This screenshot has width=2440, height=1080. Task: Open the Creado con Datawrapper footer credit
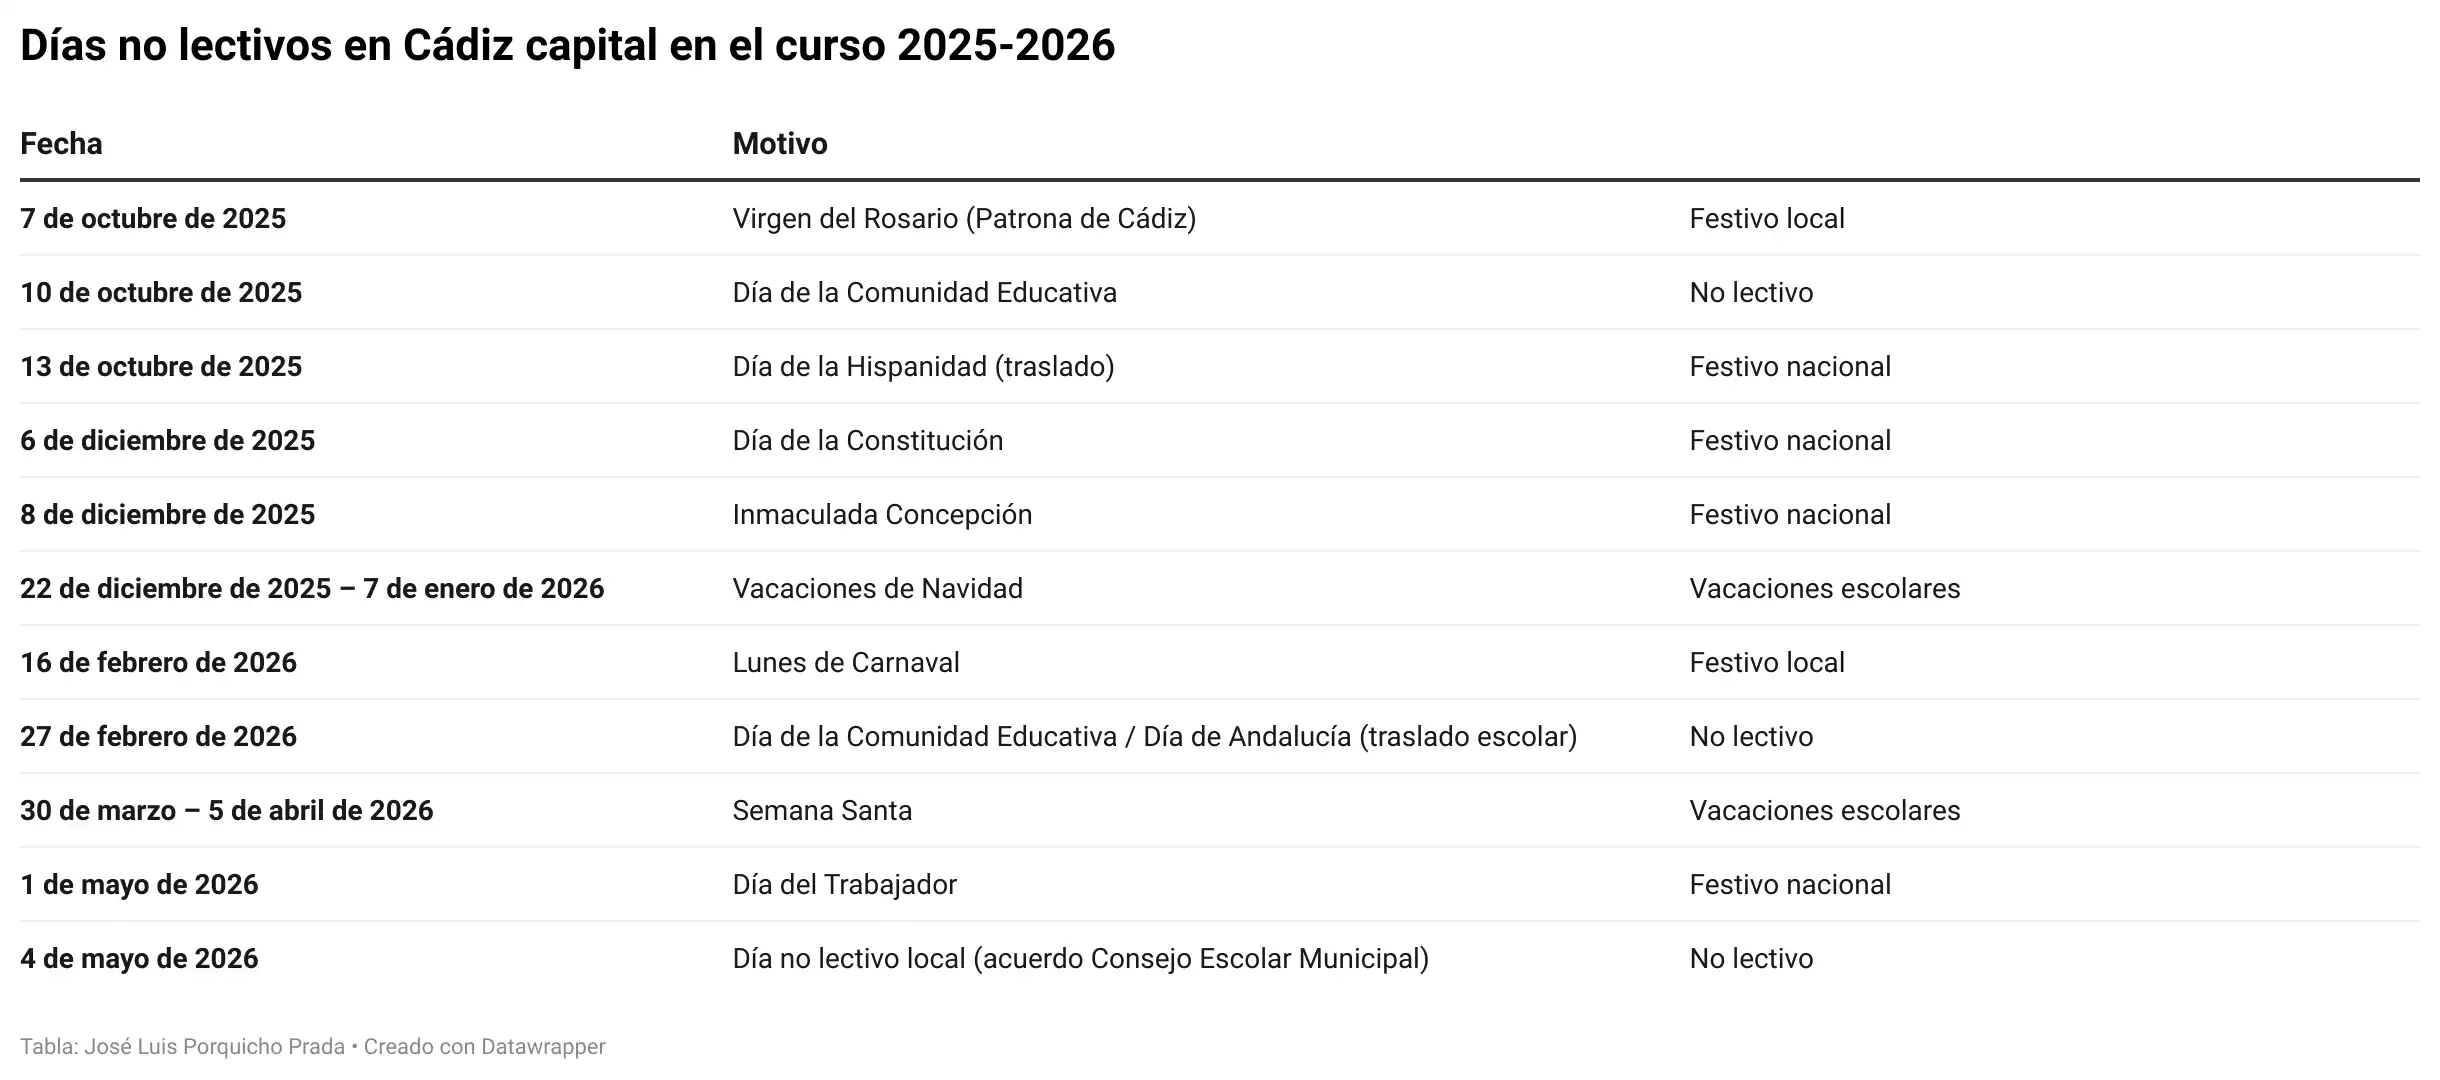click(x=484, y=1047)
